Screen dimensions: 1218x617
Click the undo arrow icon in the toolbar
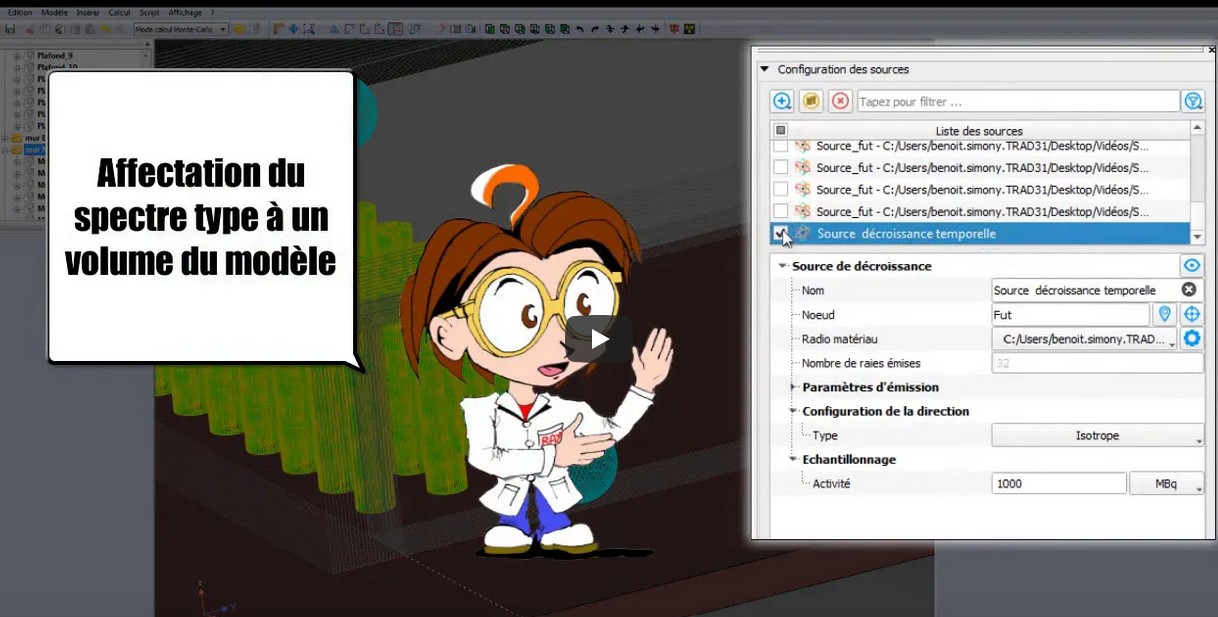(580, 29)
